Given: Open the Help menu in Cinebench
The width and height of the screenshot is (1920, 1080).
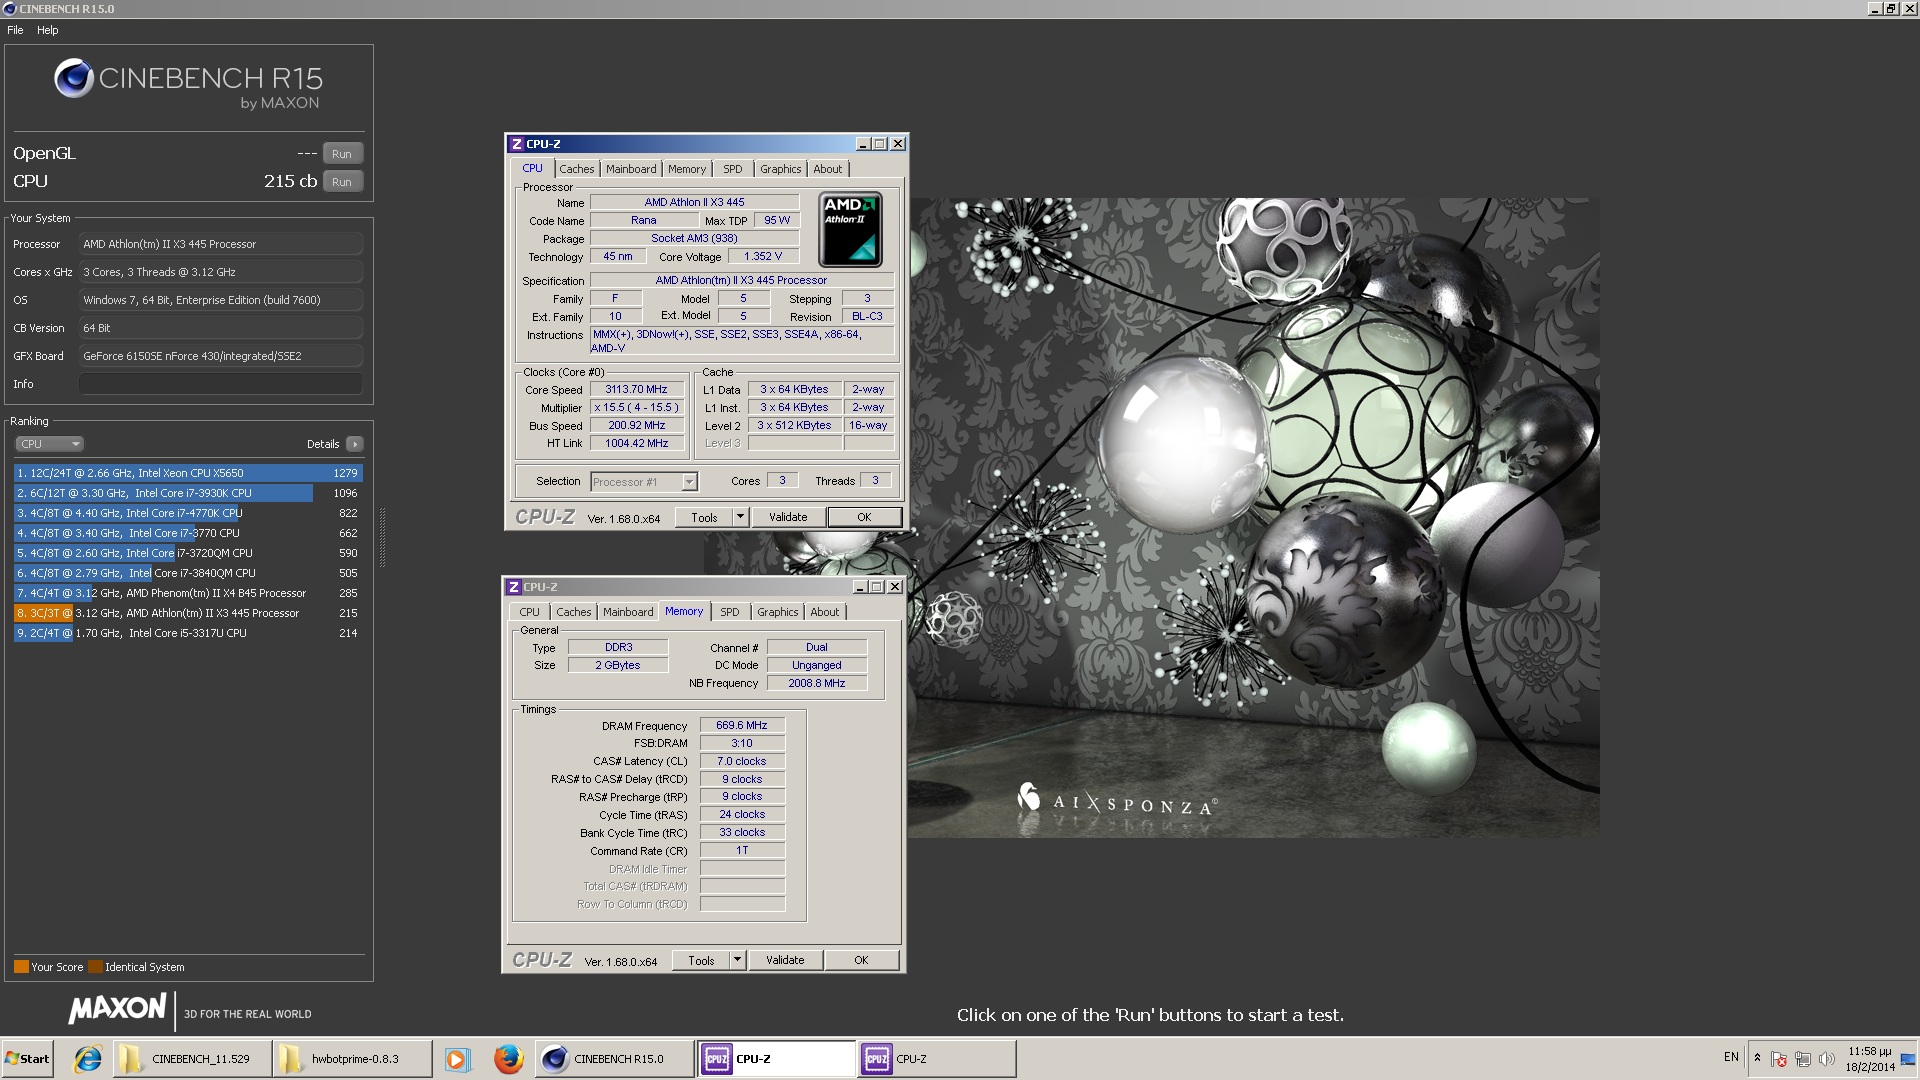Looking at the screenshot, I should (47, 30).
